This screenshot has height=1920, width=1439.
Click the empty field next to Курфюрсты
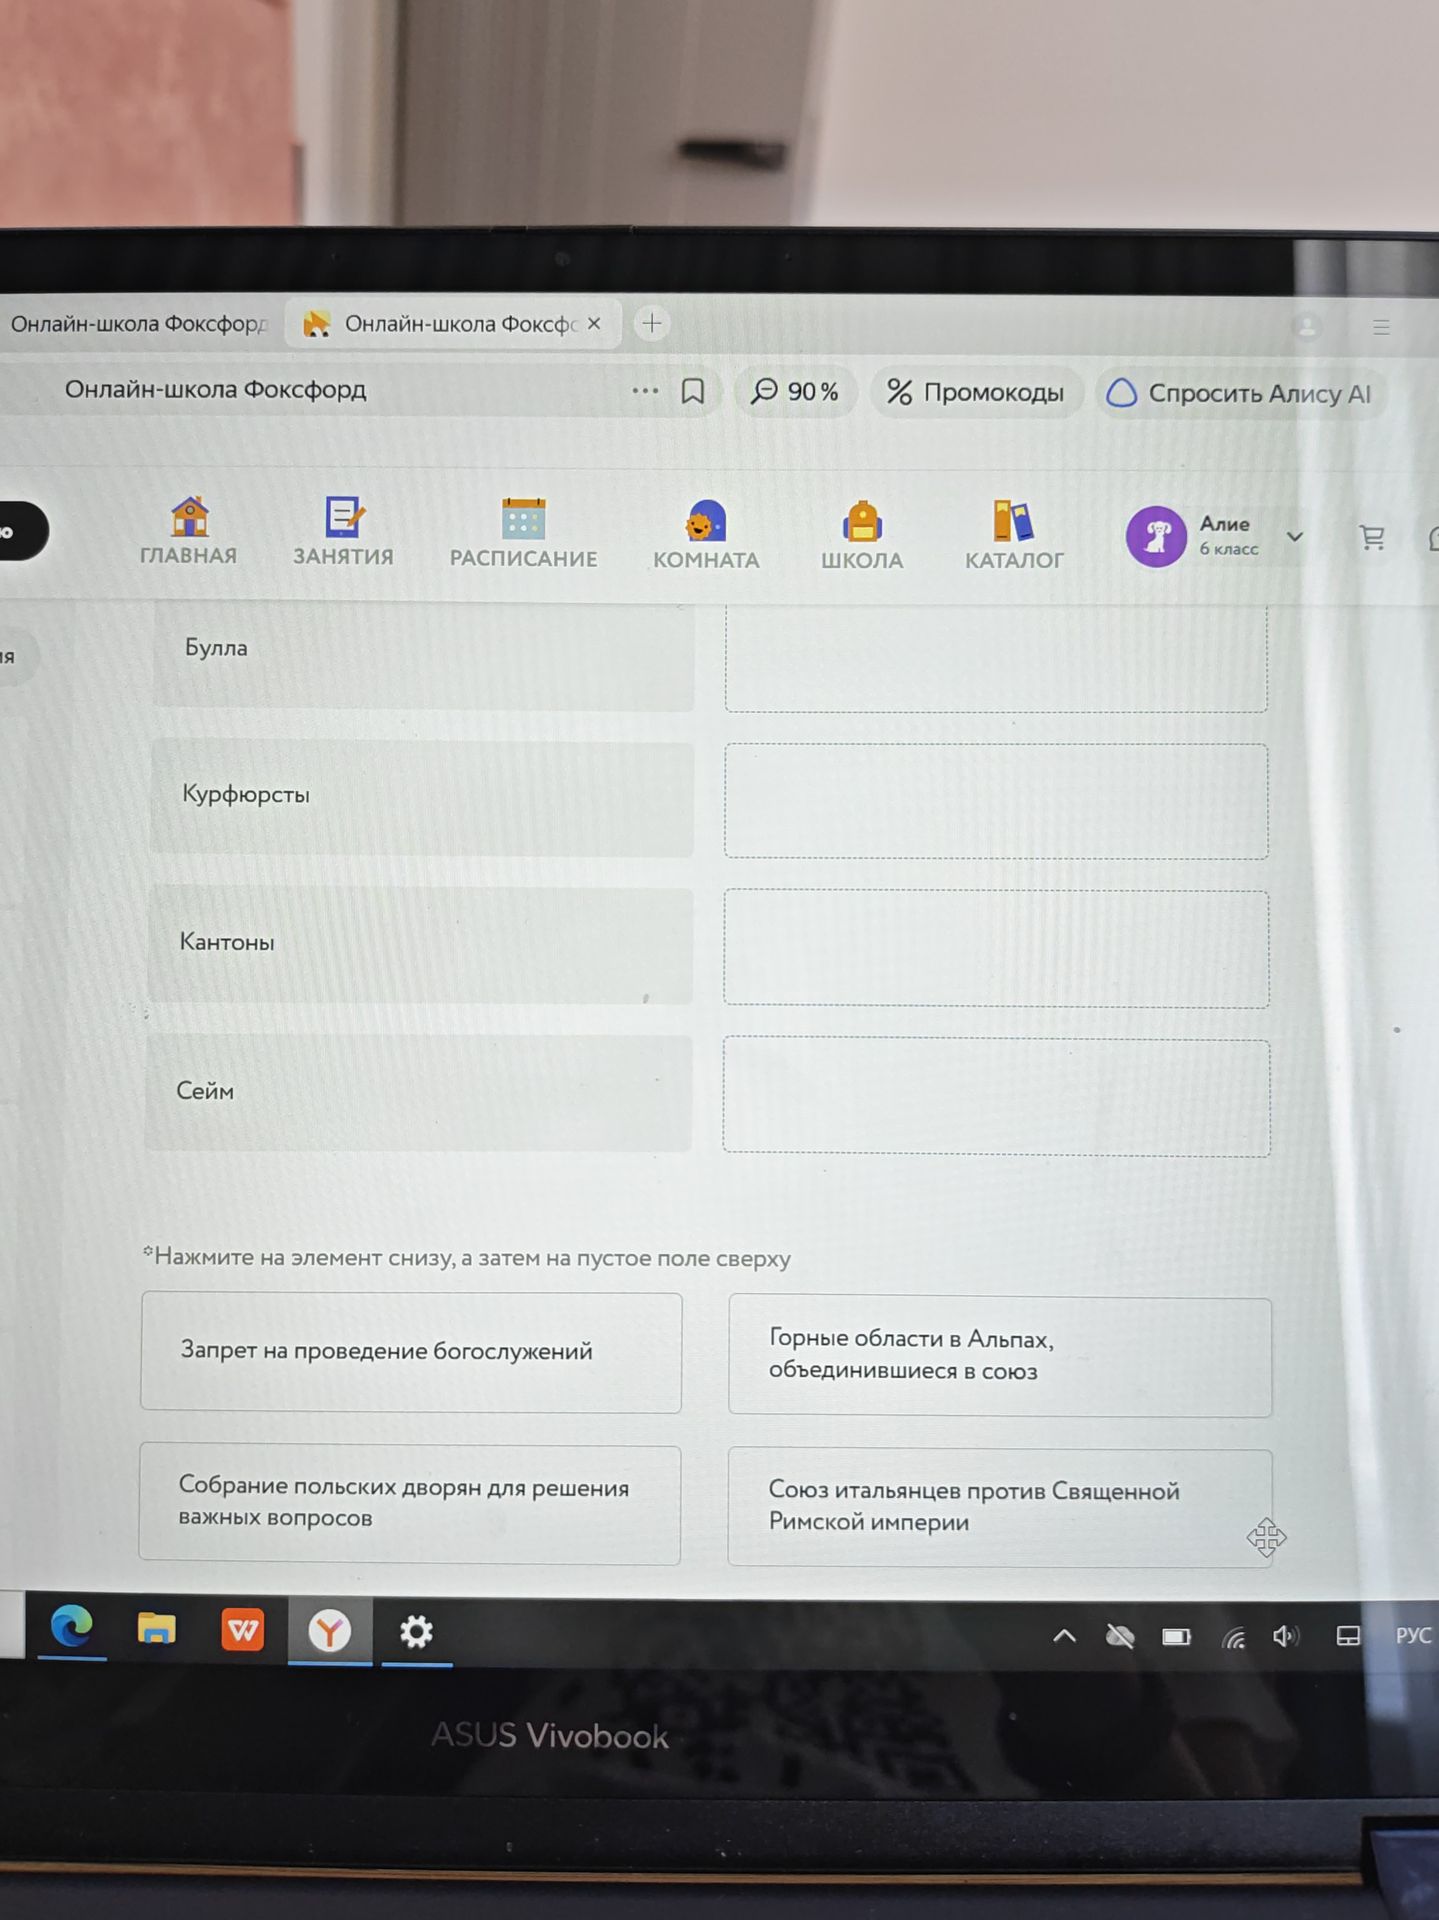tap(996, 801)
